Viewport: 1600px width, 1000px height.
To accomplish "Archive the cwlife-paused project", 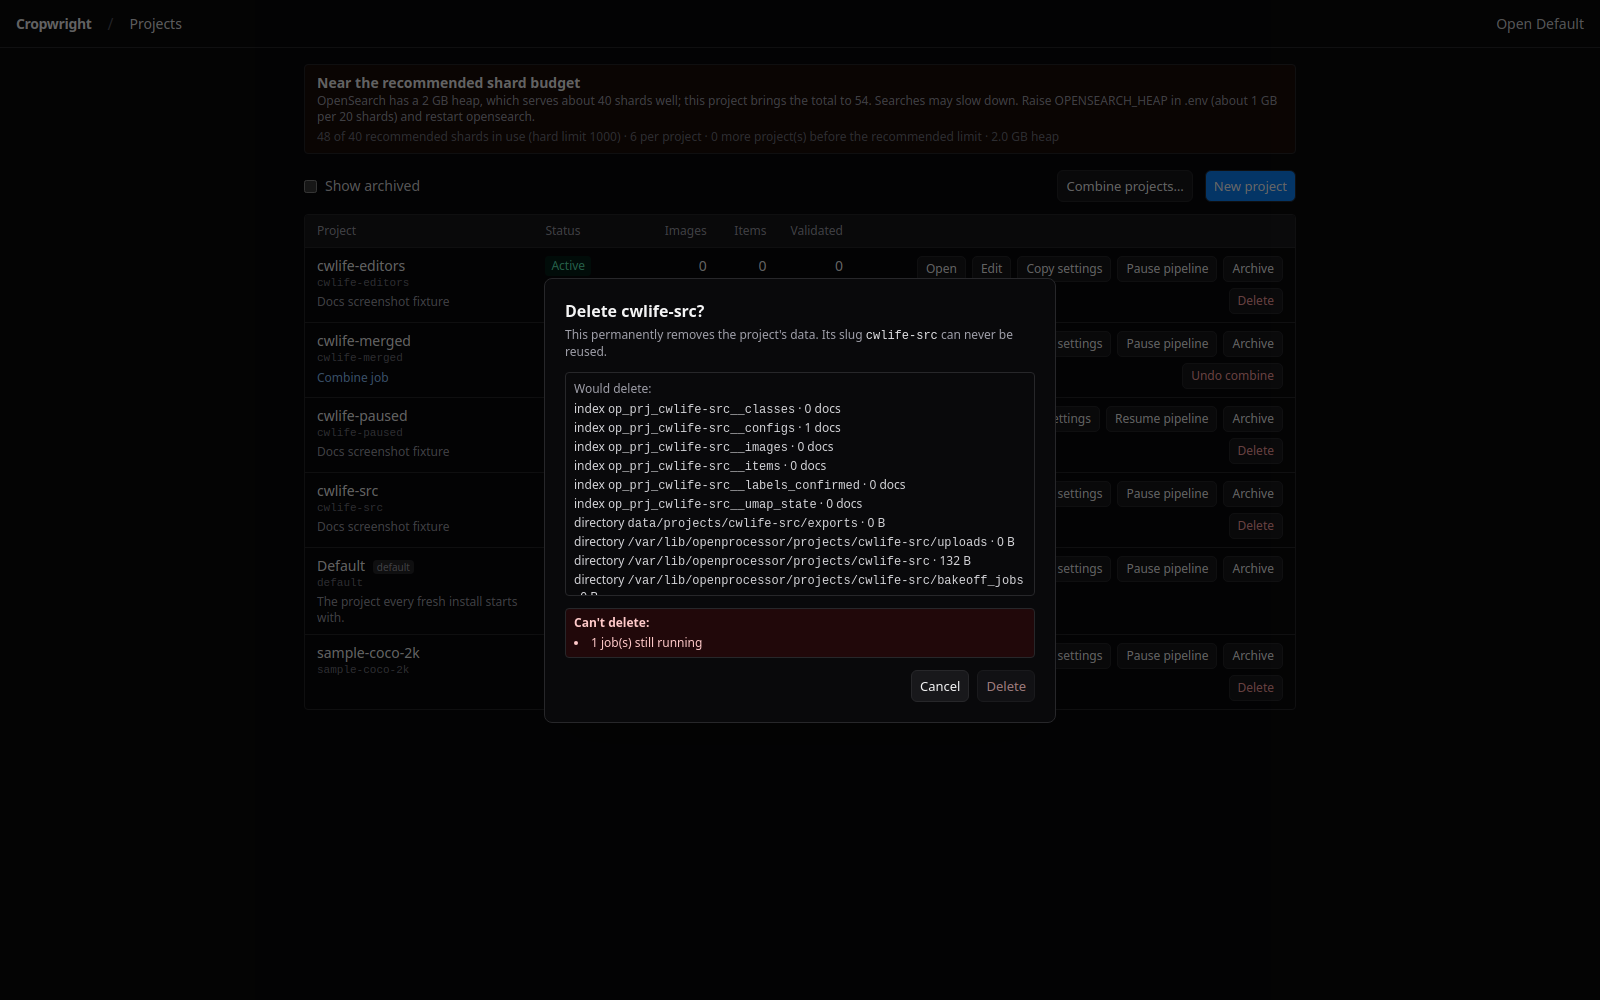I will click(1252, 418).
